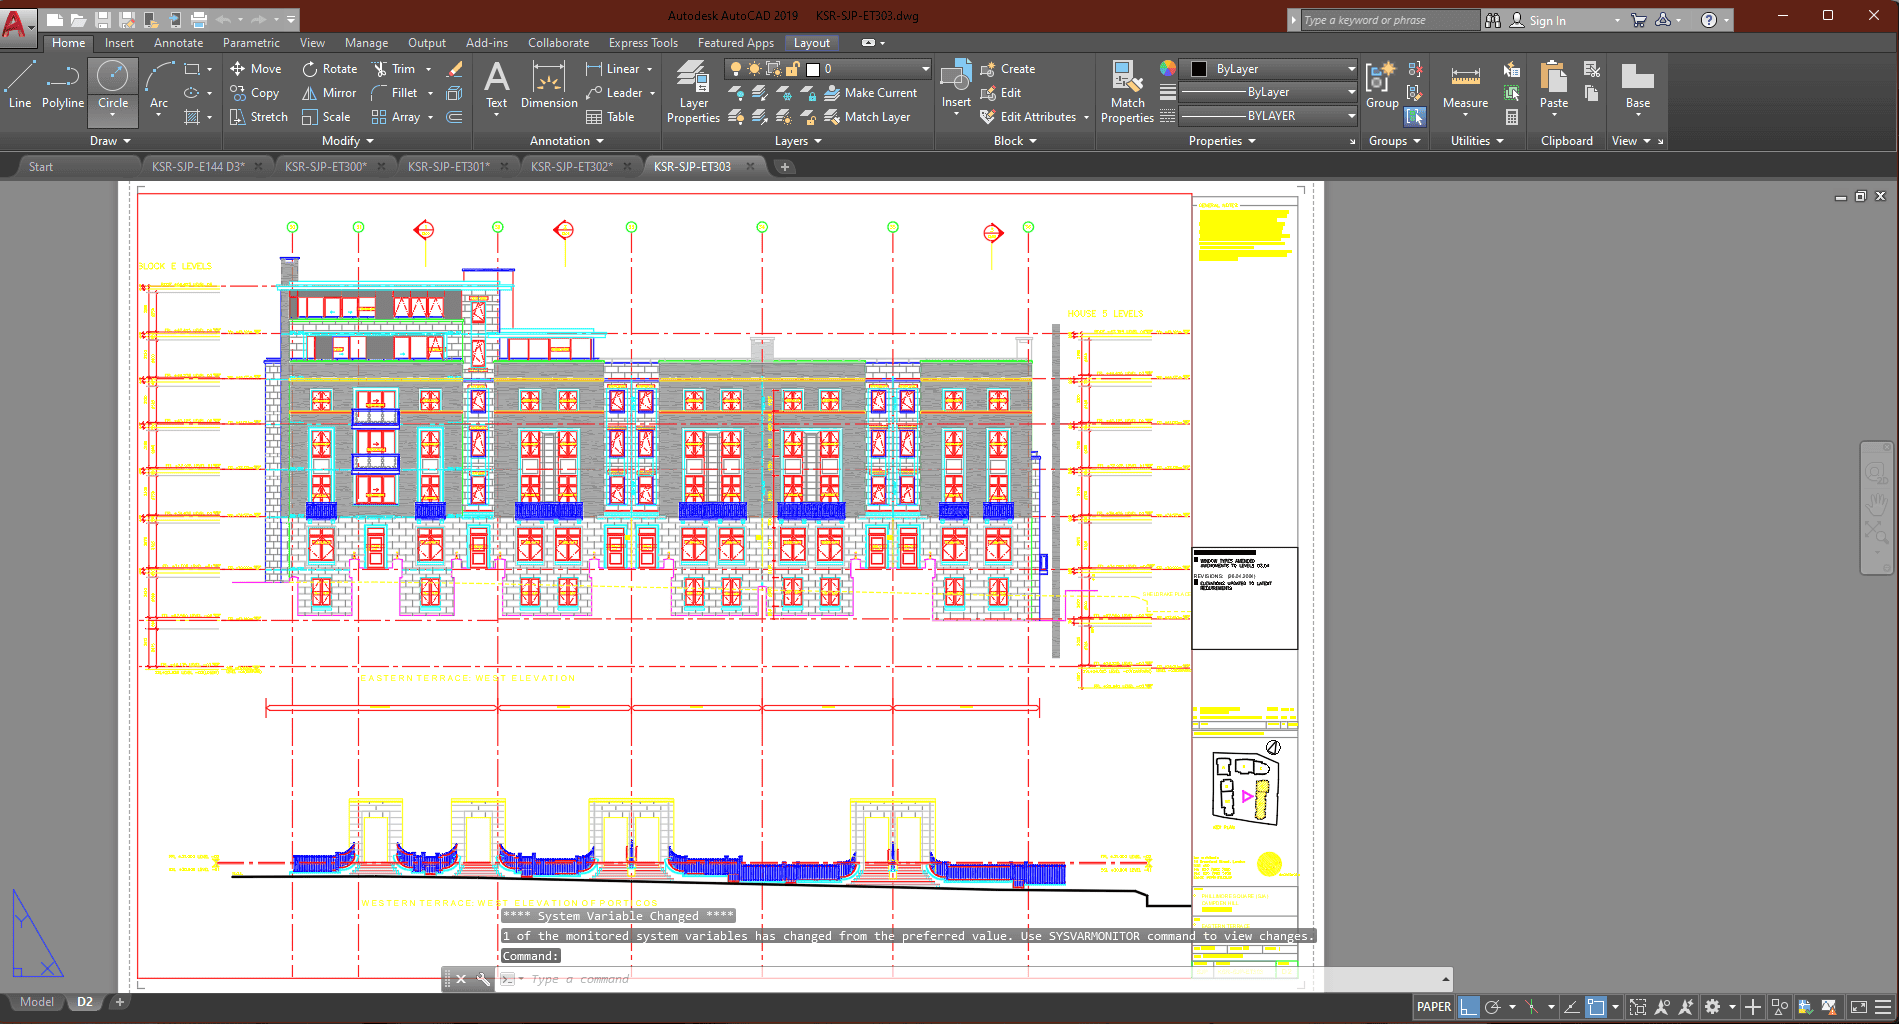Open the Annotate ribbon tab

178,43
